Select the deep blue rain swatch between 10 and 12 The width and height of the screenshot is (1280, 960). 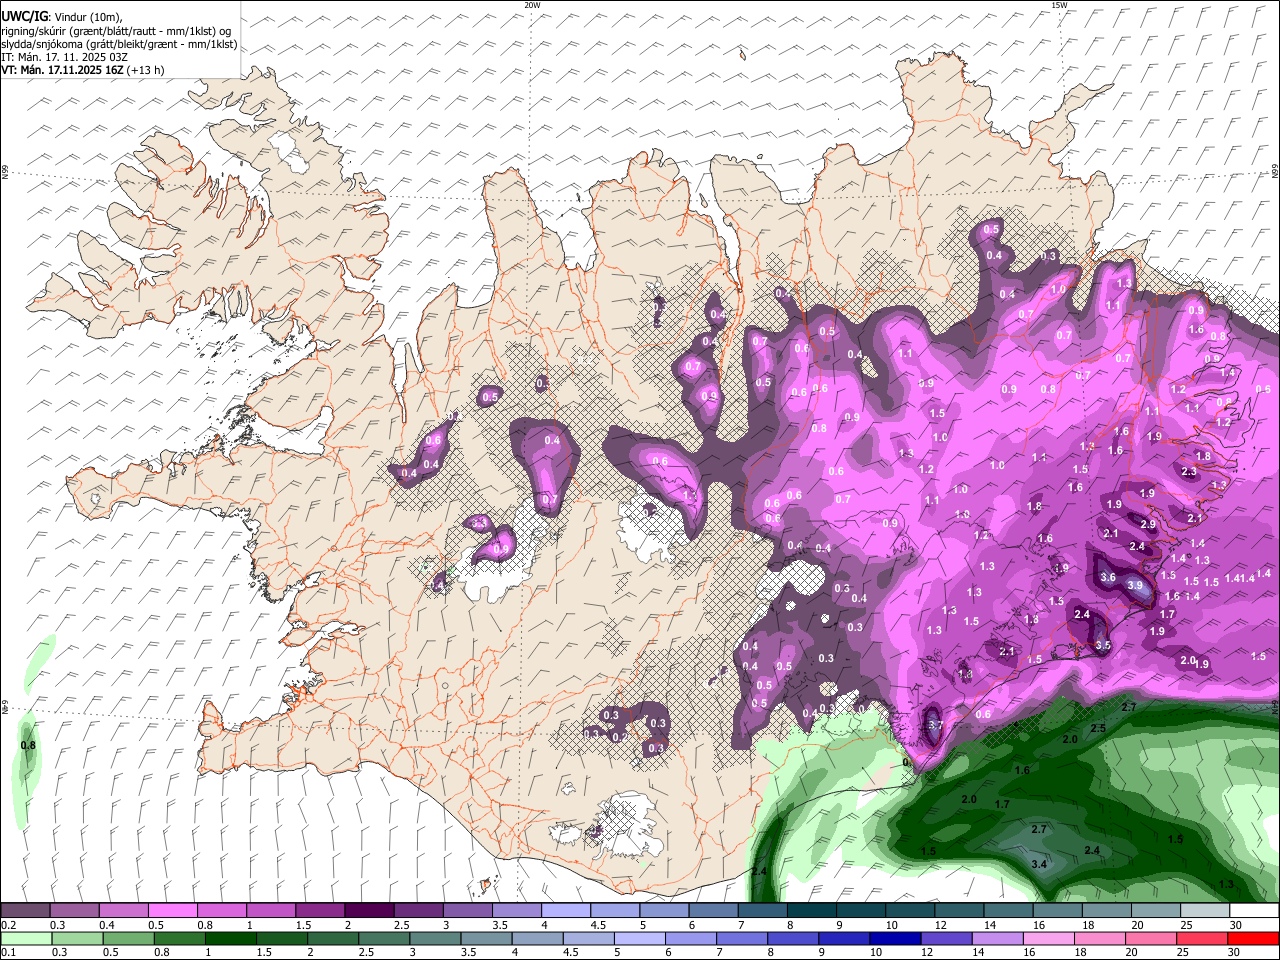895,939
